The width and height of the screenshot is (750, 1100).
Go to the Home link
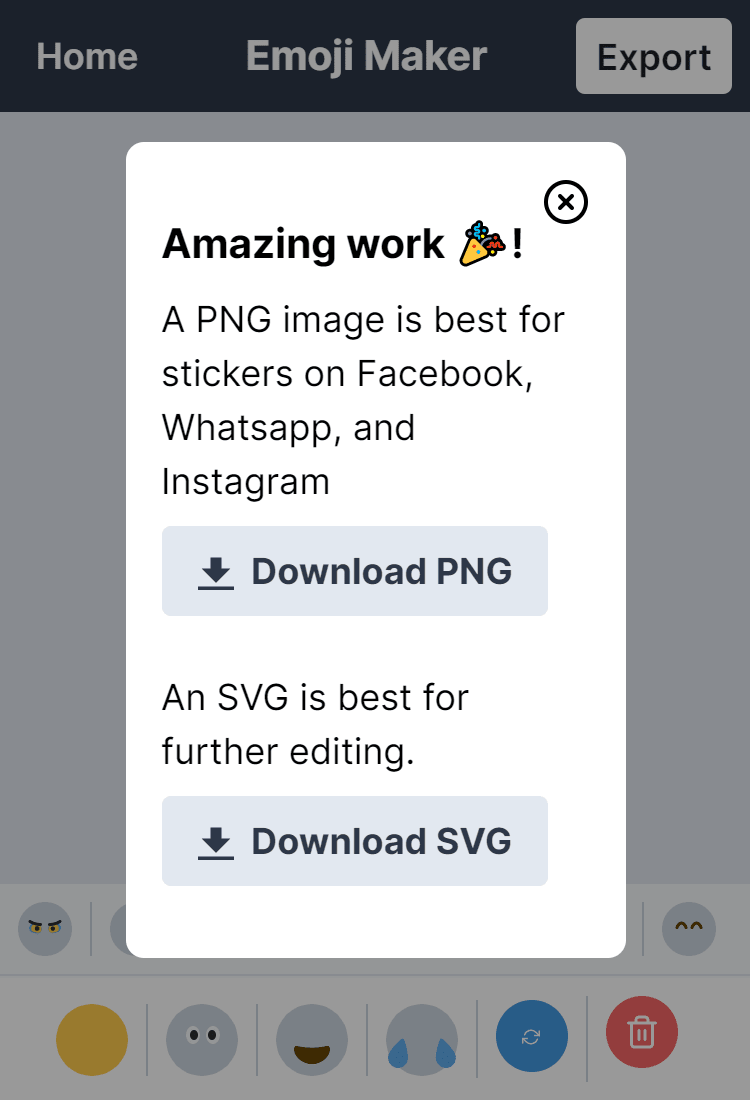[x=87, y=56]
